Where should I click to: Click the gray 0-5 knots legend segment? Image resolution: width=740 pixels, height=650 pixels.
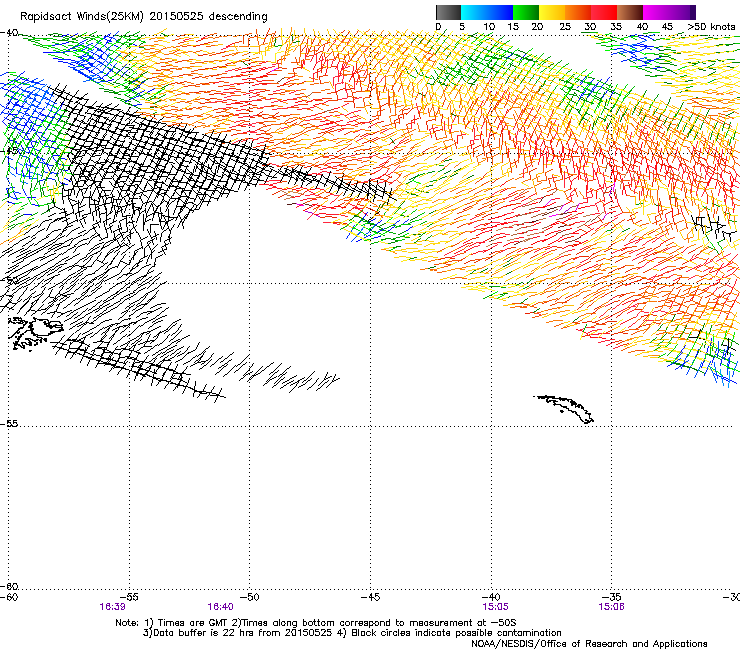click(448, 12)
